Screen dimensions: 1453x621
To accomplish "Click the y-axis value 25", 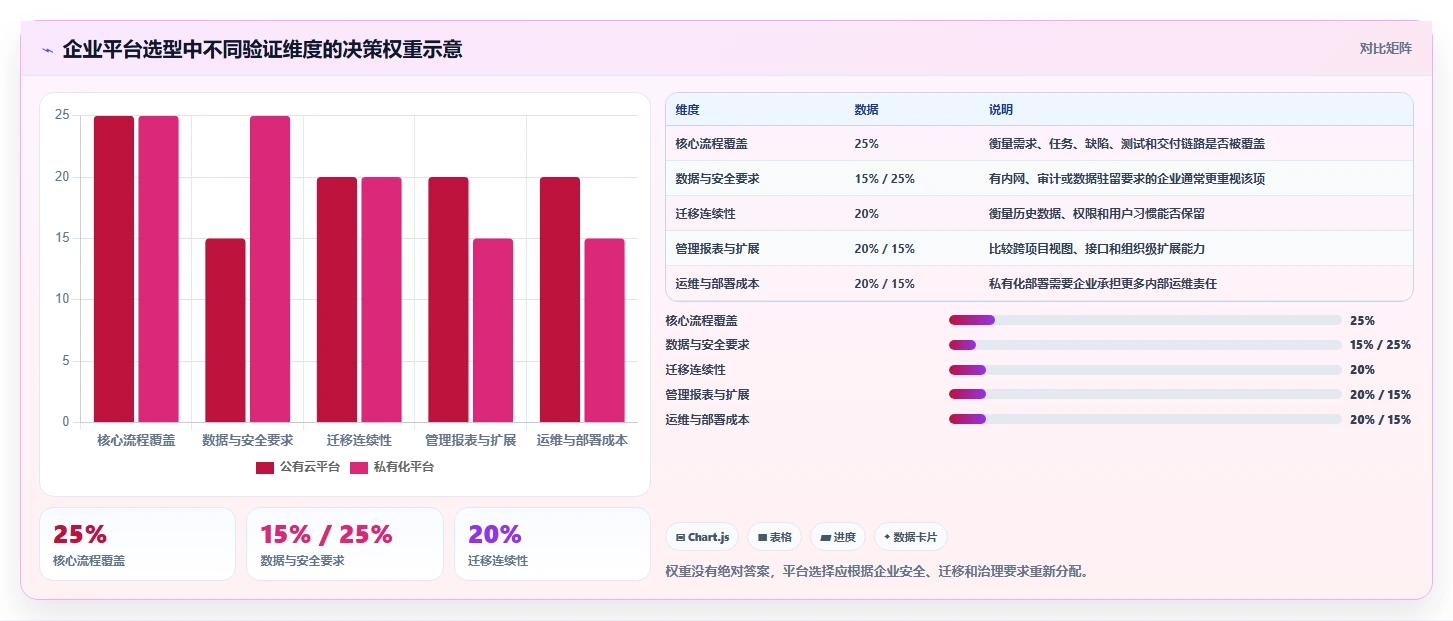I will tap(62, 115).
